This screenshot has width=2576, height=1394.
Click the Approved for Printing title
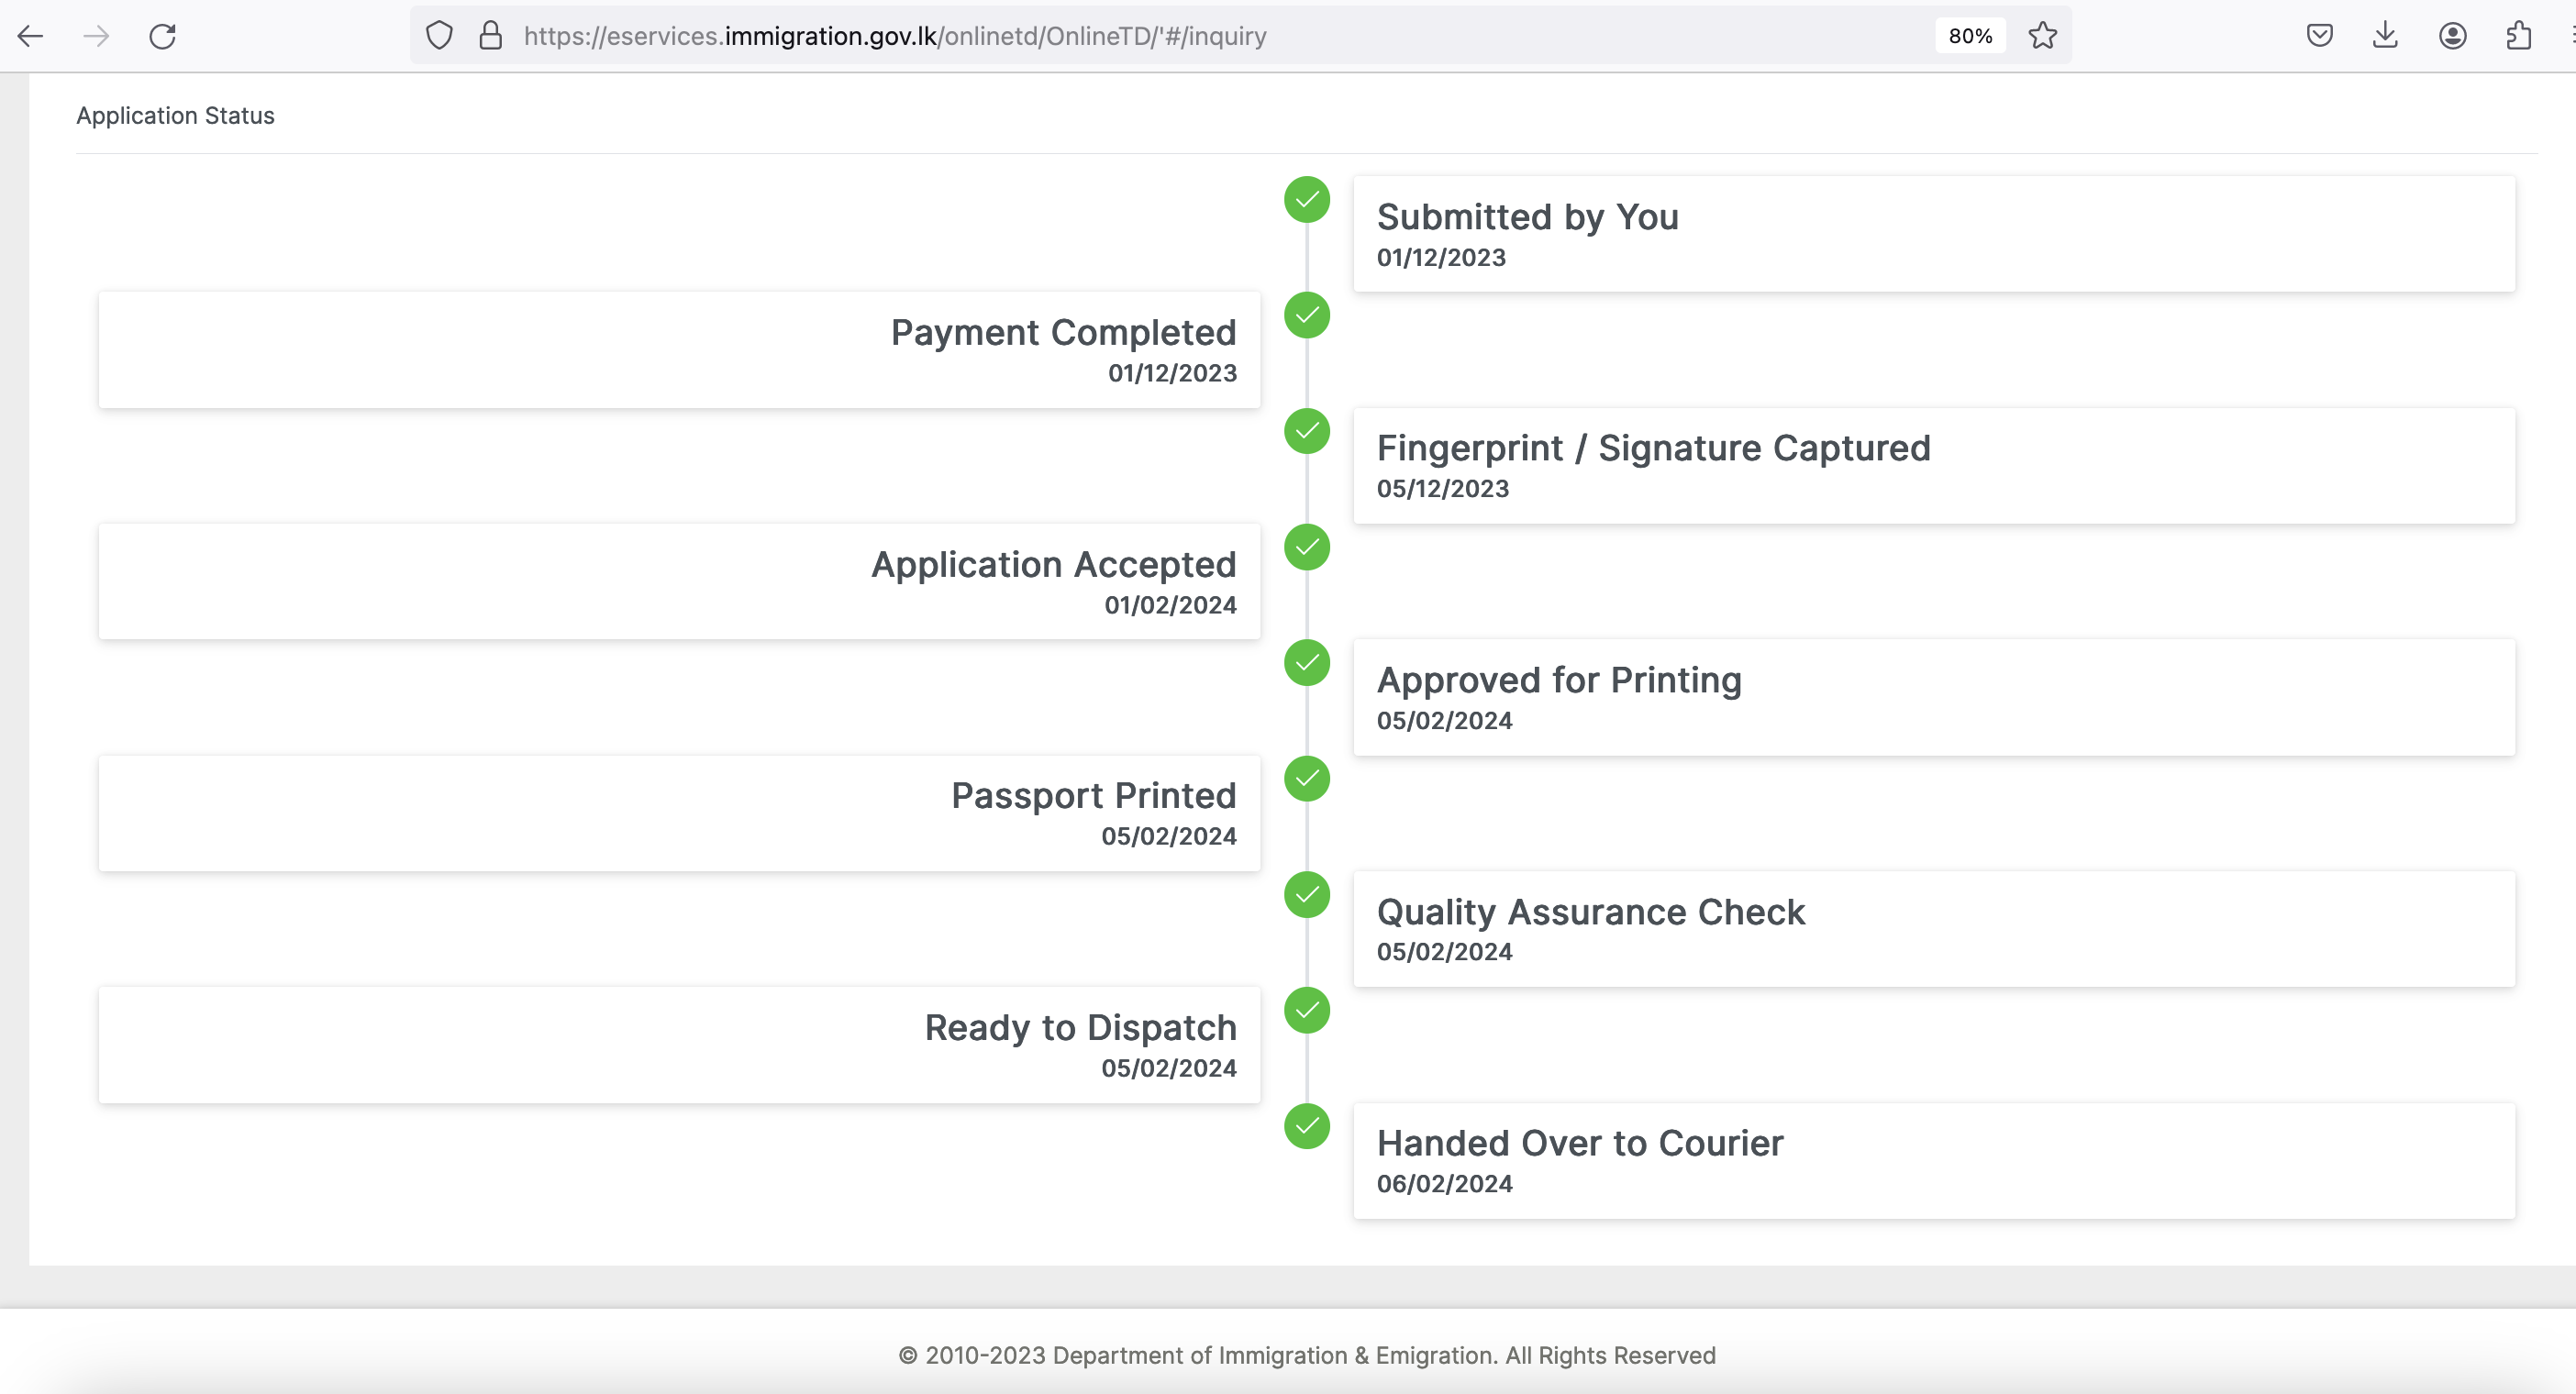coord(1559,680)
